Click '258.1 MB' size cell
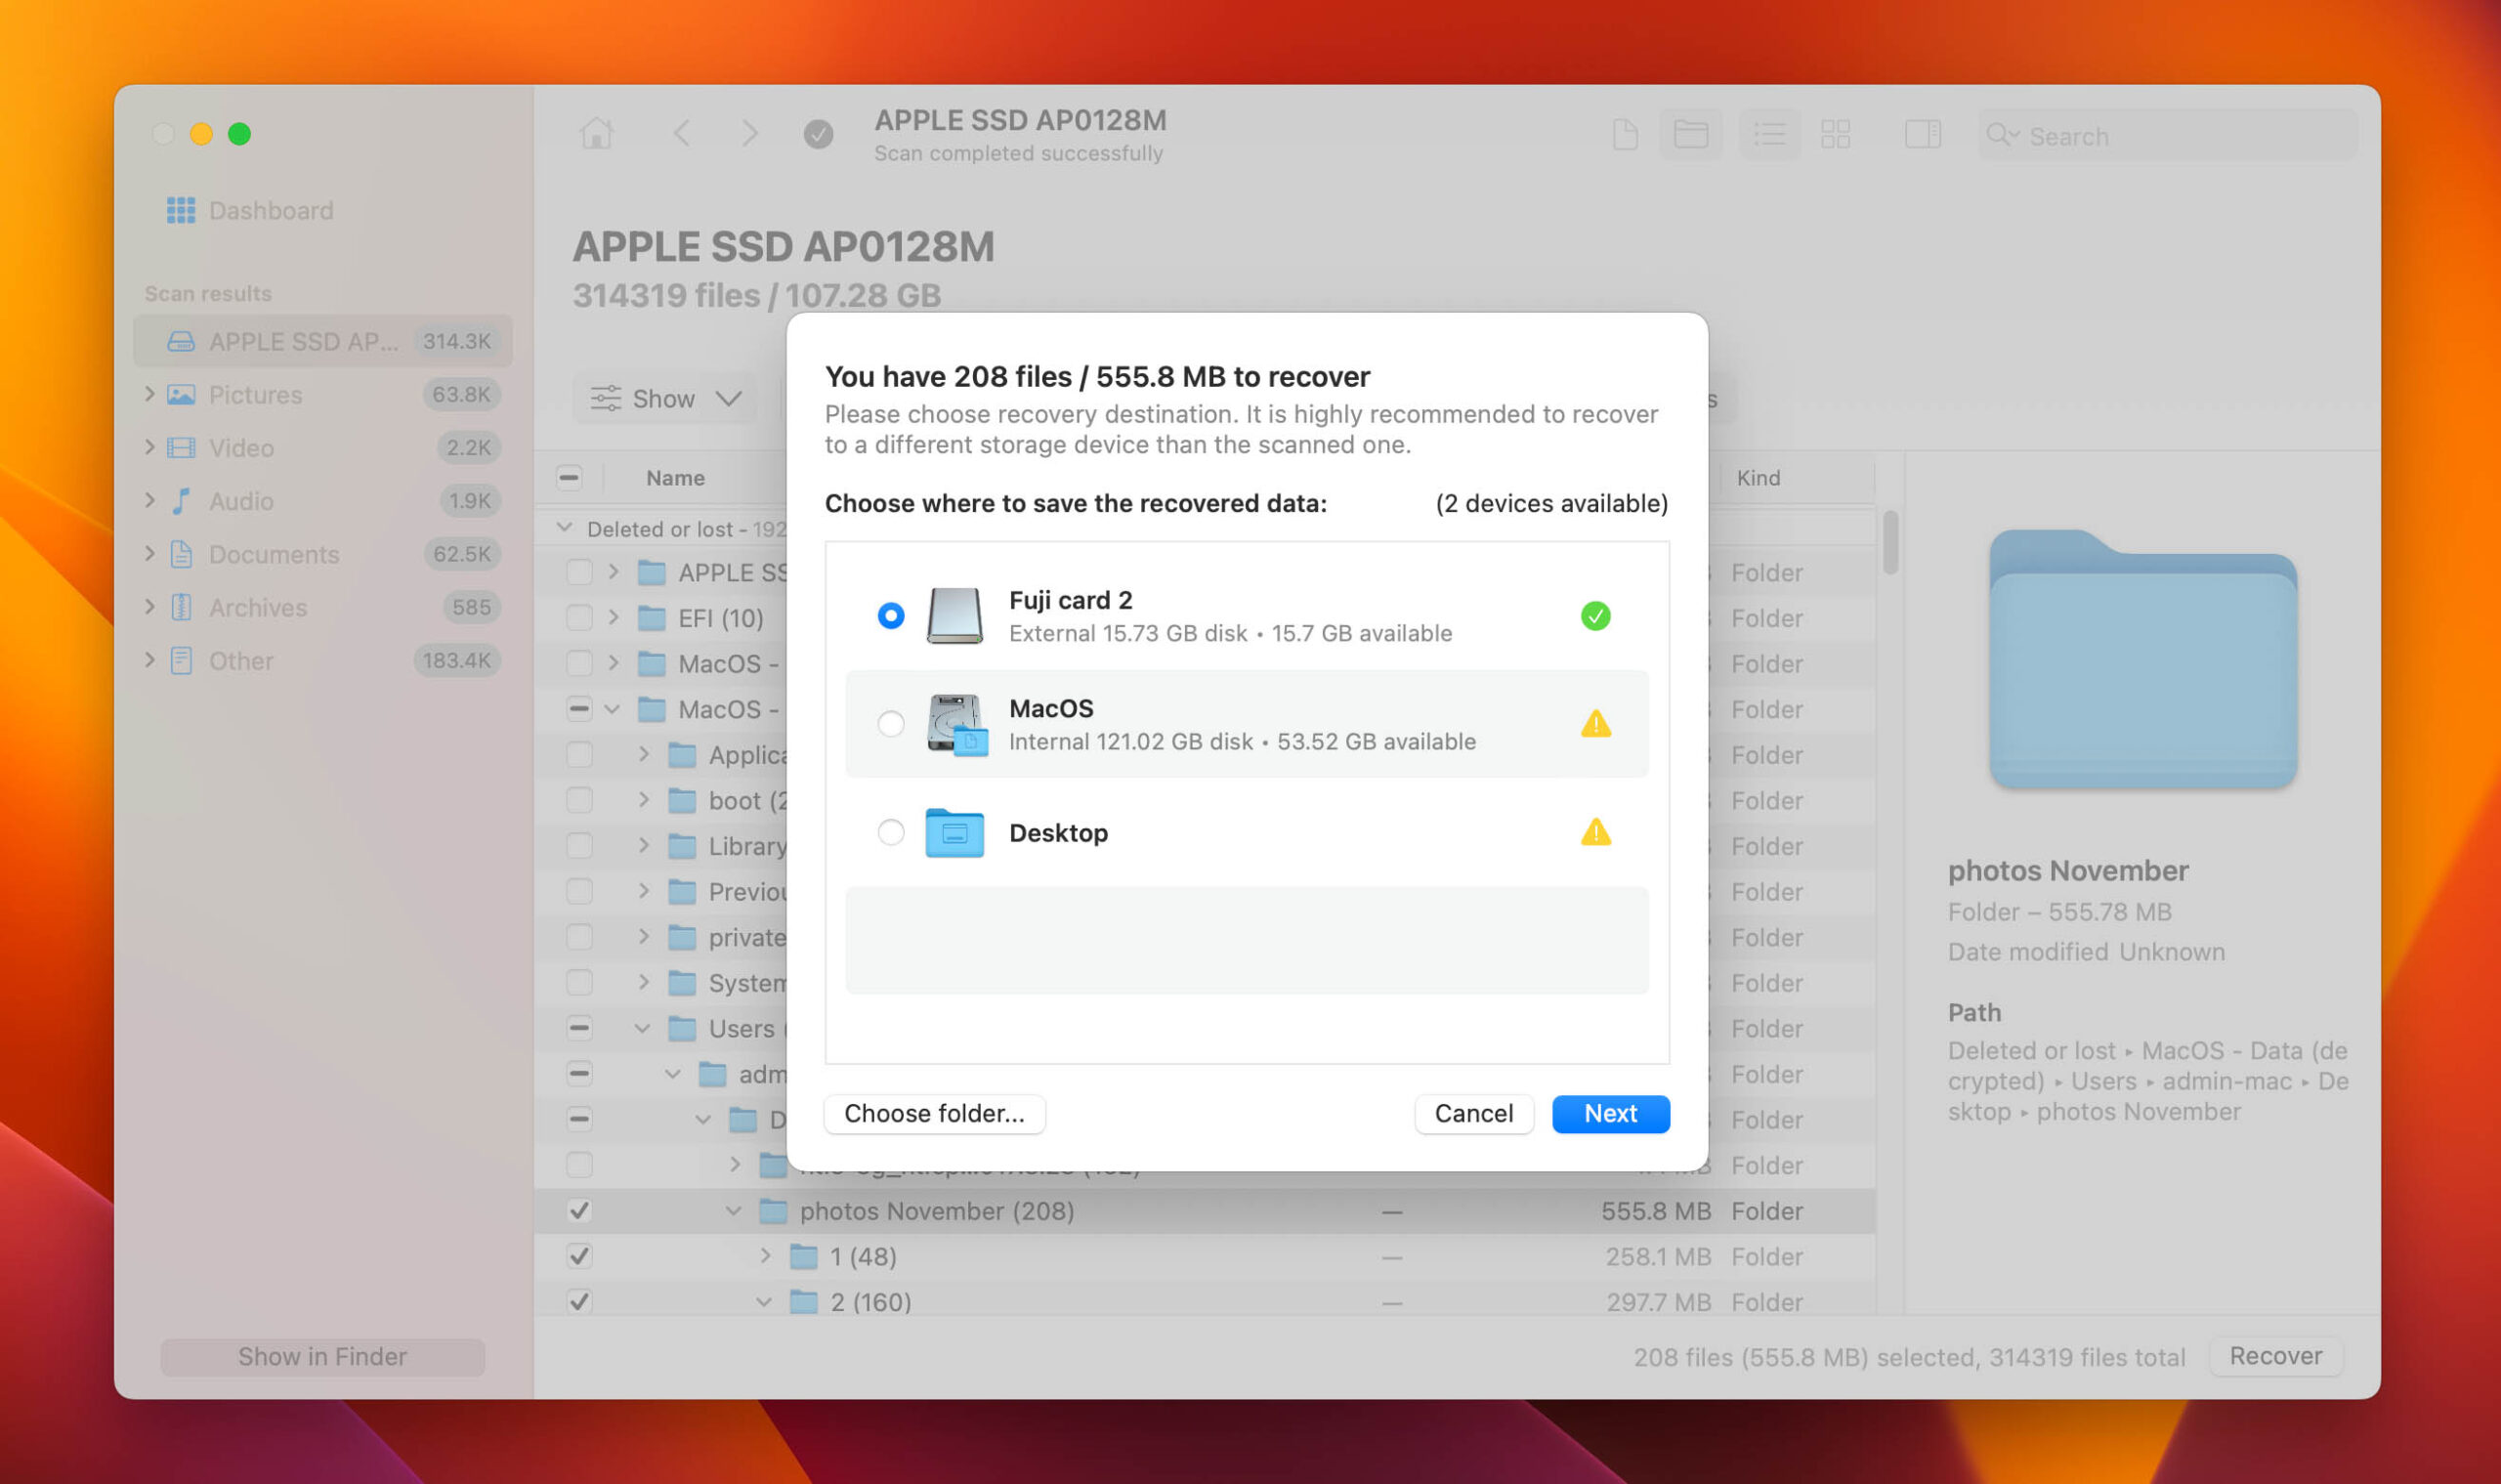 pyautogui.click(x=1658, y=1256)
